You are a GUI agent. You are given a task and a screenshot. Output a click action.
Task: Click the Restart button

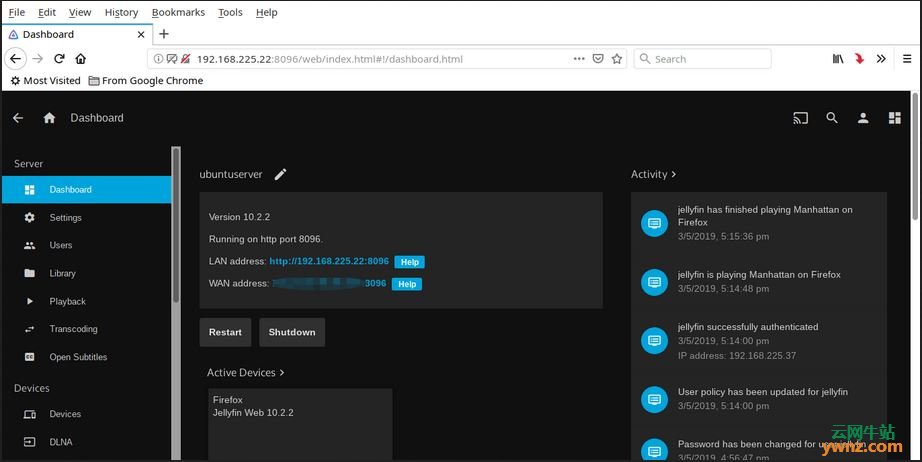pyautogui.click(x=225, y=332)
